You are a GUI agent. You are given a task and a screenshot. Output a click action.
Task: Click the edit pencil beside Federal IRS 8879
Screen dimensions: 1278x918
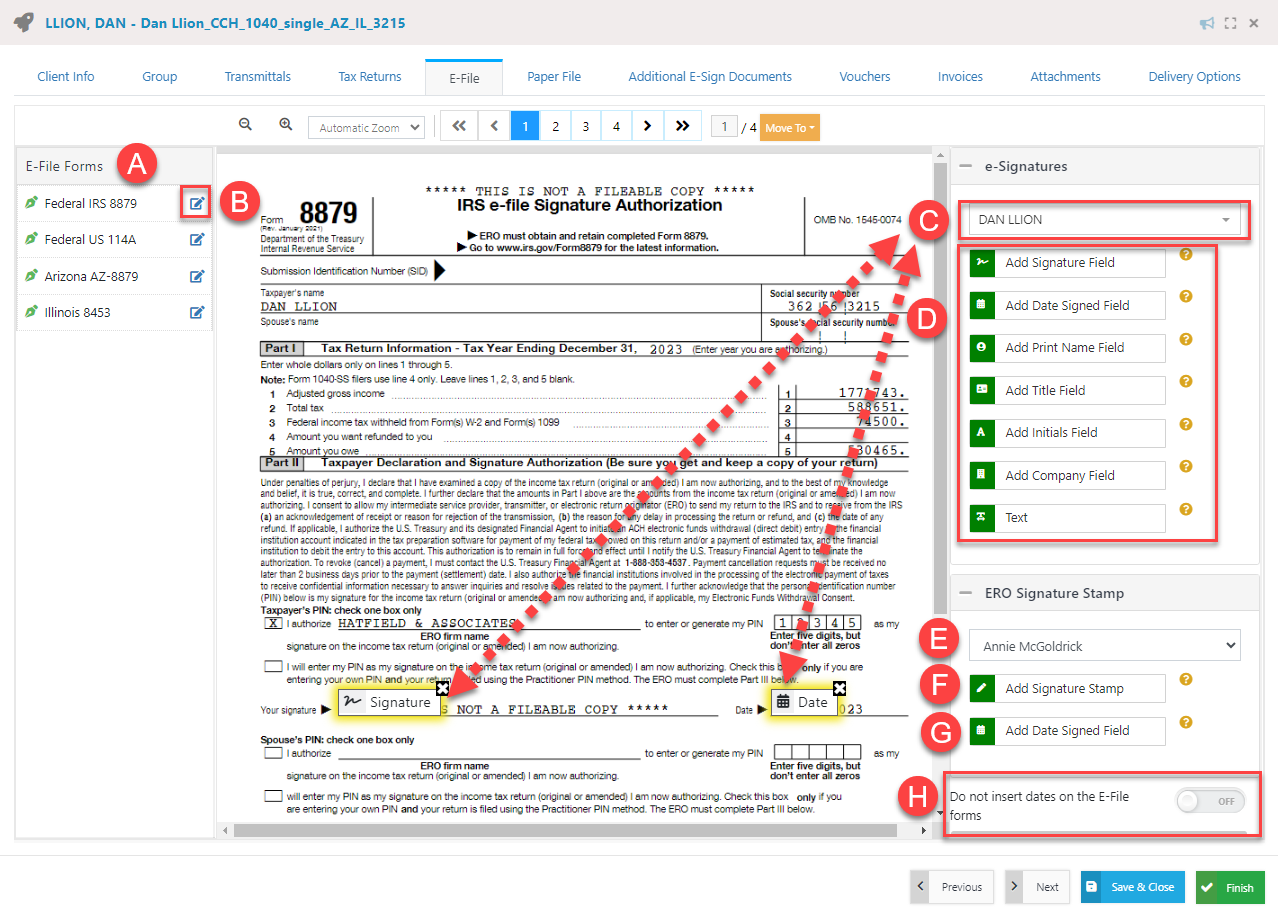(197, 202)
